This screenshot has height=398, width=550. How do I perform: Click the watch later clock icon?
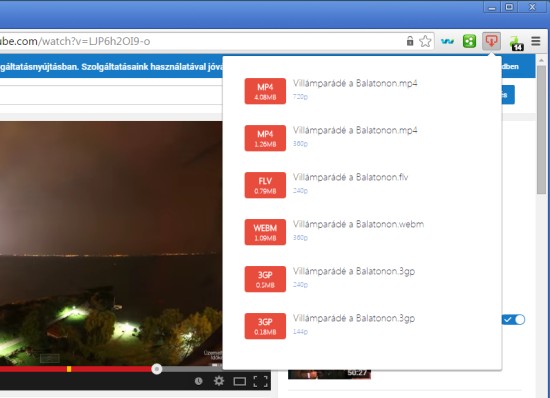[x=199, y=381]
